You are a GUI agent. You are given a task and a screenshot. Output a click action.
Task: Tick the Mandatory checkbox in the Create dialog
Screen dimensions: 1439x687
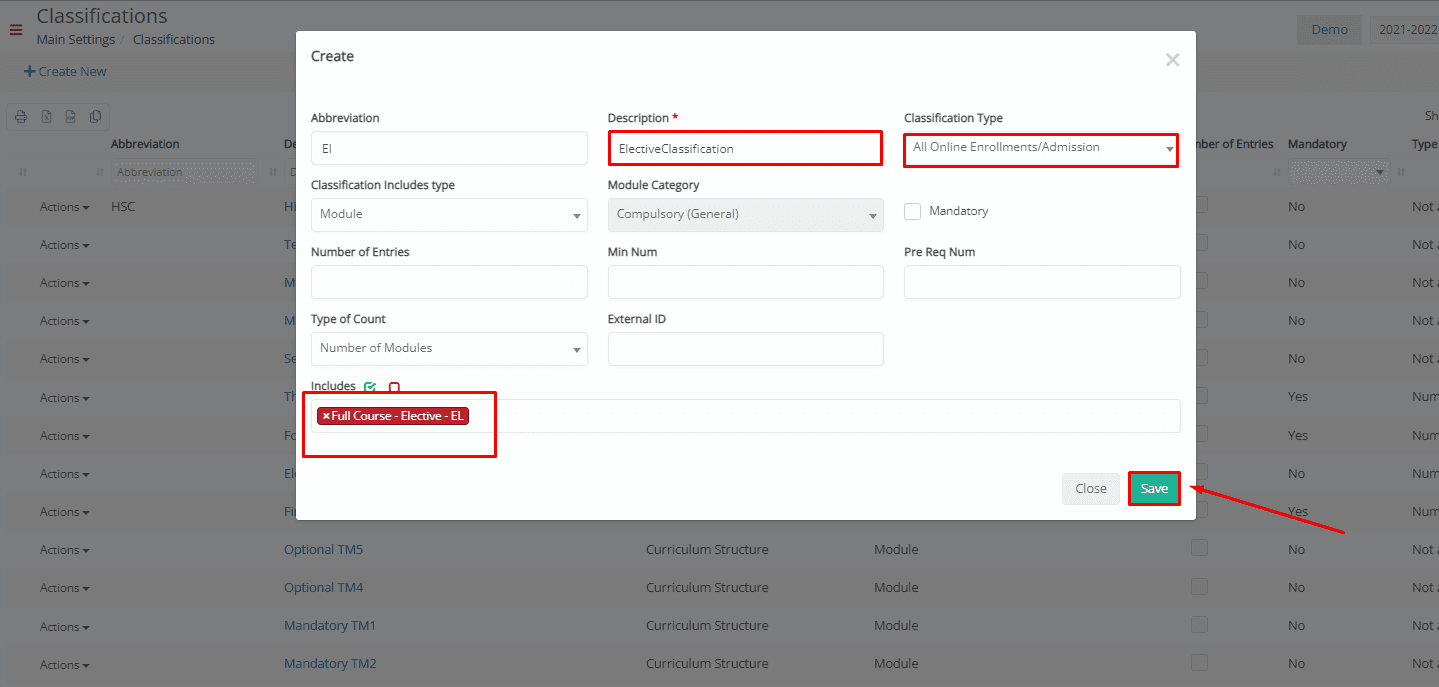click(912, 211)
